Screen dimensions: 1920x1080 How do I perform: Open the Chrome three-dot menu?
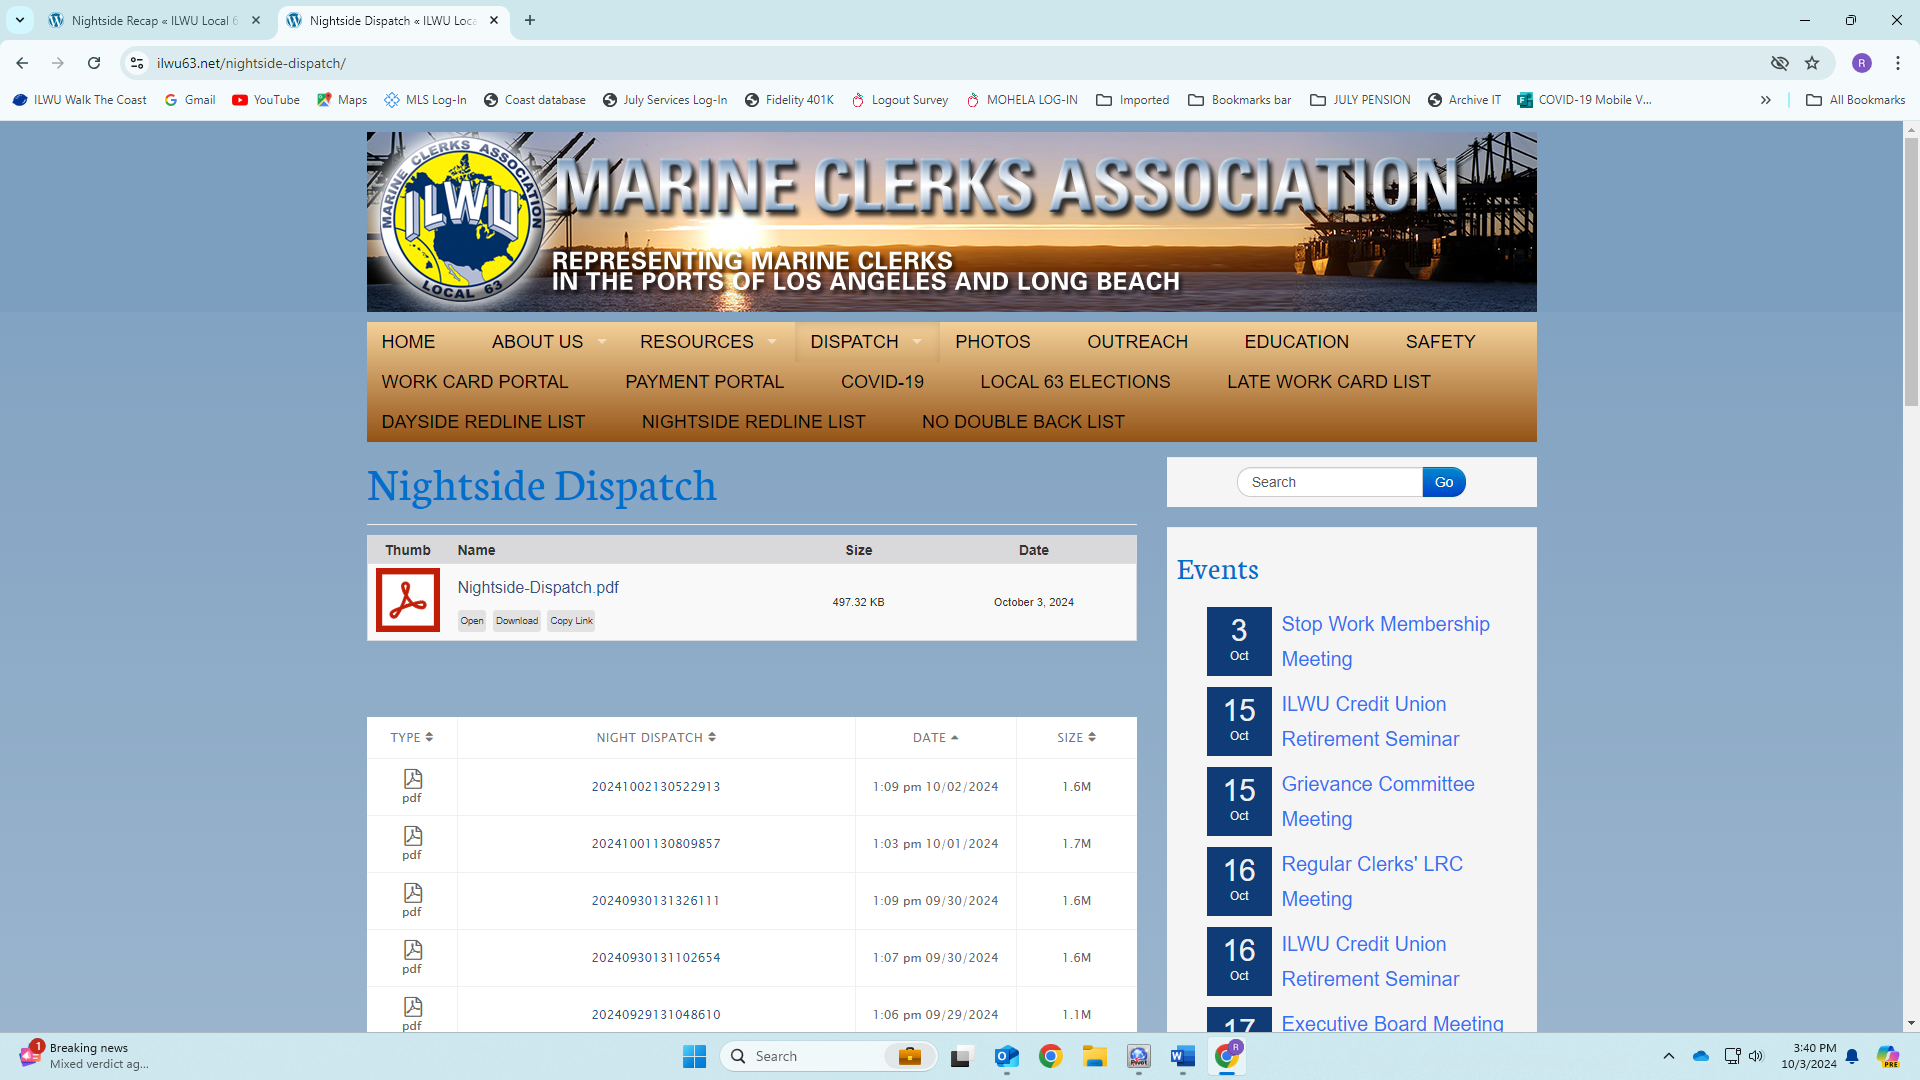tap(1898, 63)
